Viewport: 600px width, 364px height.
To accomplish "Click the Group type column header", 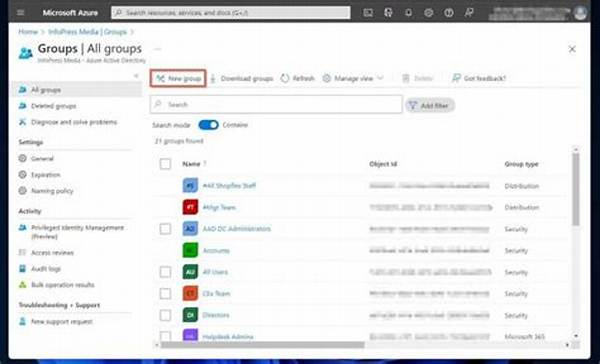I will [521, 164].
